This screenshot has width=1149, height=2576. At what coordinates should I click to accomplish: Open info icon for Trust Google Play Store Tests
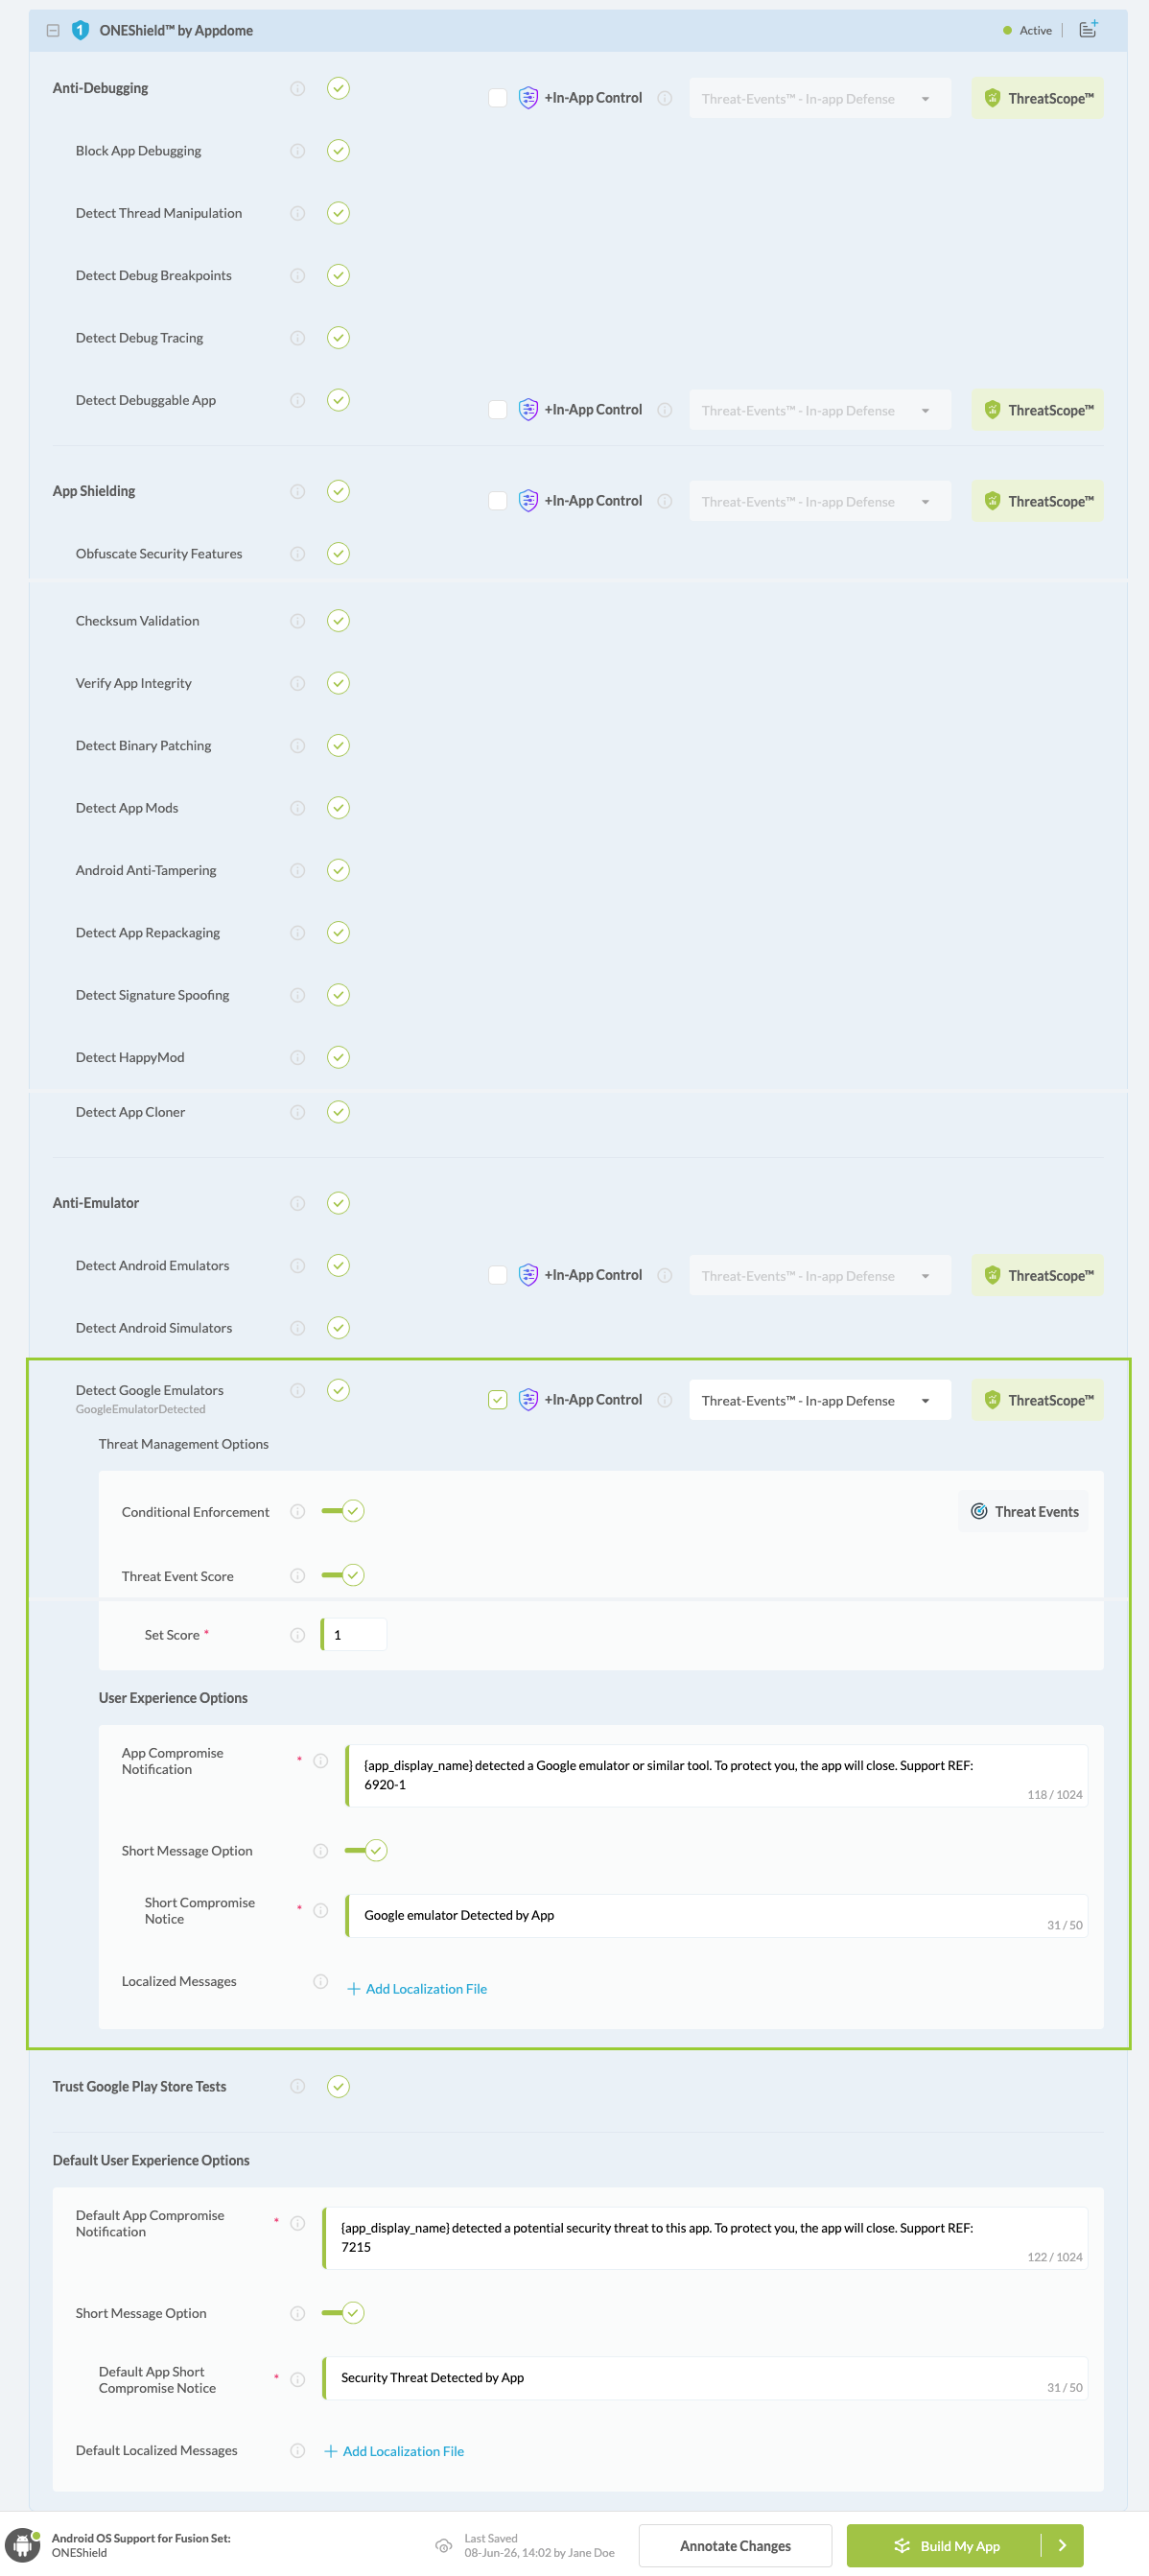[297, 2086]
